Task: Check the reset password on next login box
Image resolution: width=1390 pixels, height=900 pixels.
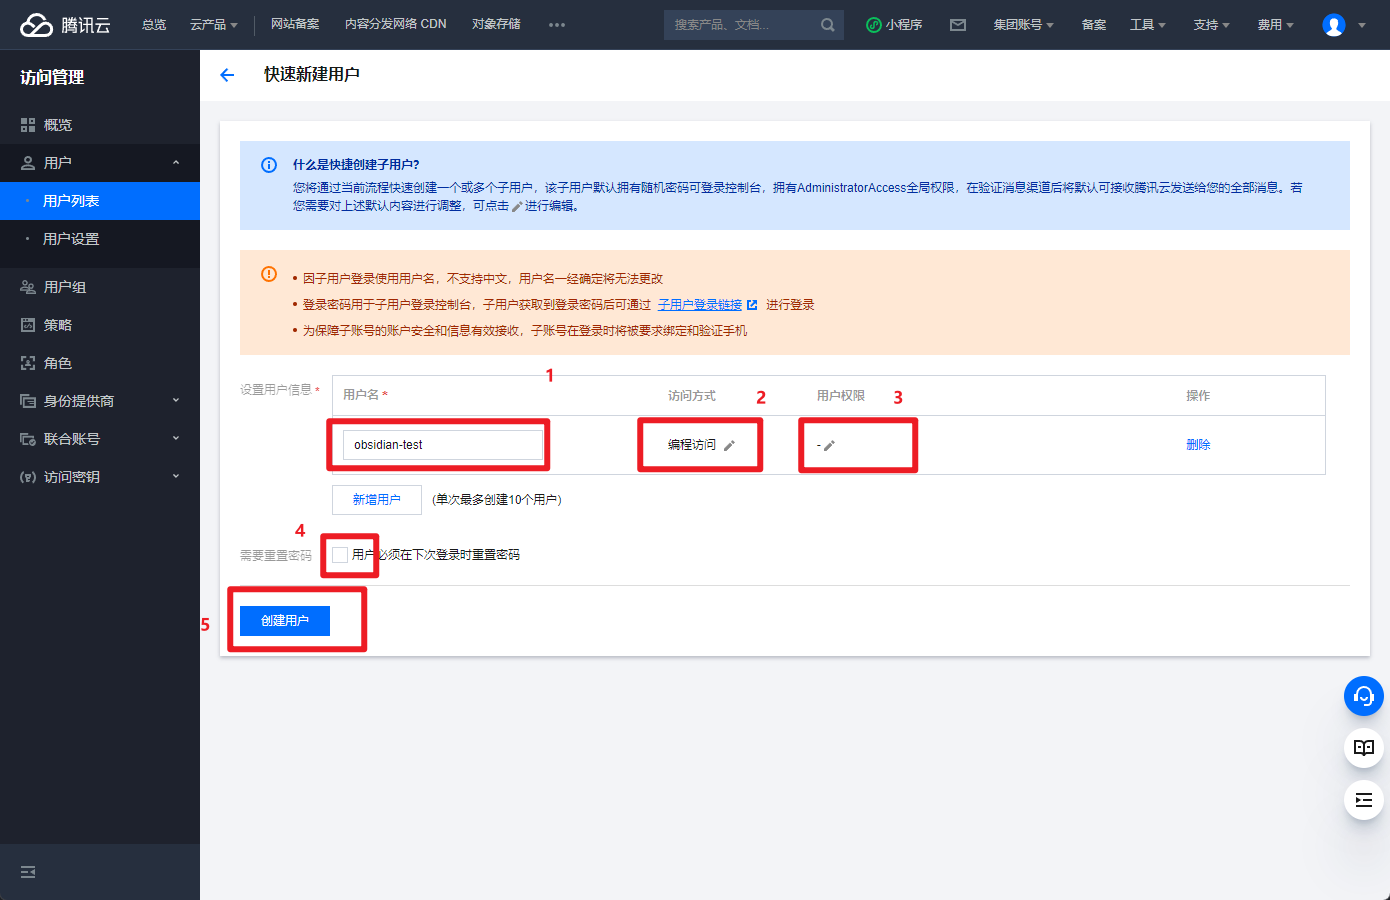Action: tap(340, 555)
